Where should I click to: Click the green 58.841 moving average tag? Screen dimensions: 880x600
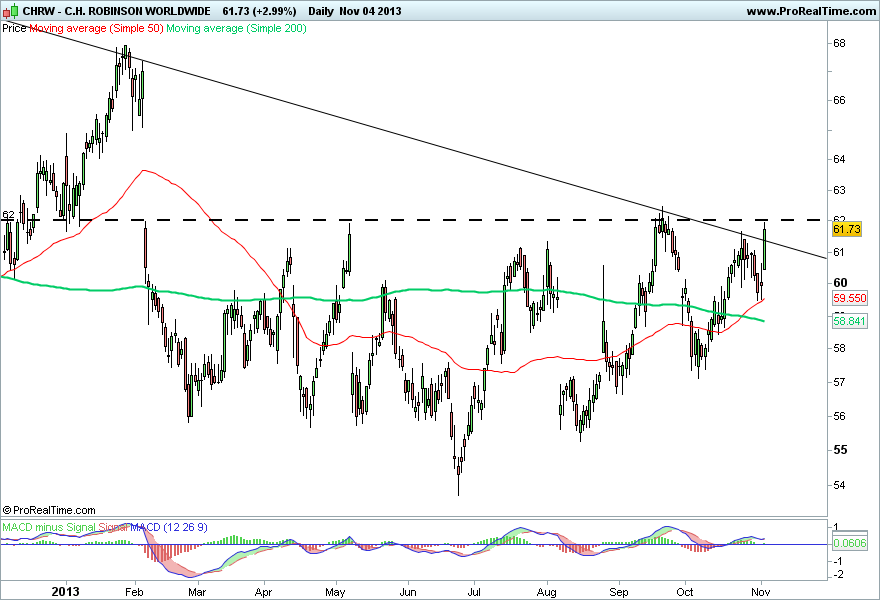click(x=850, y=321)
